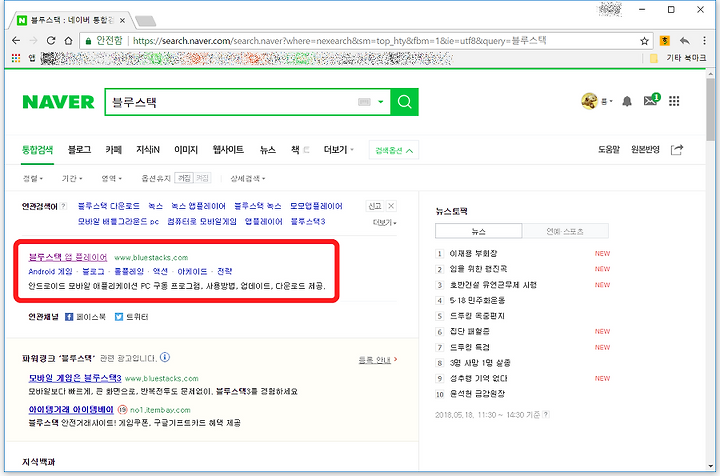The image size is (720, 476).
Task: Click the browser forward arrow
Action: pos(34,41)
